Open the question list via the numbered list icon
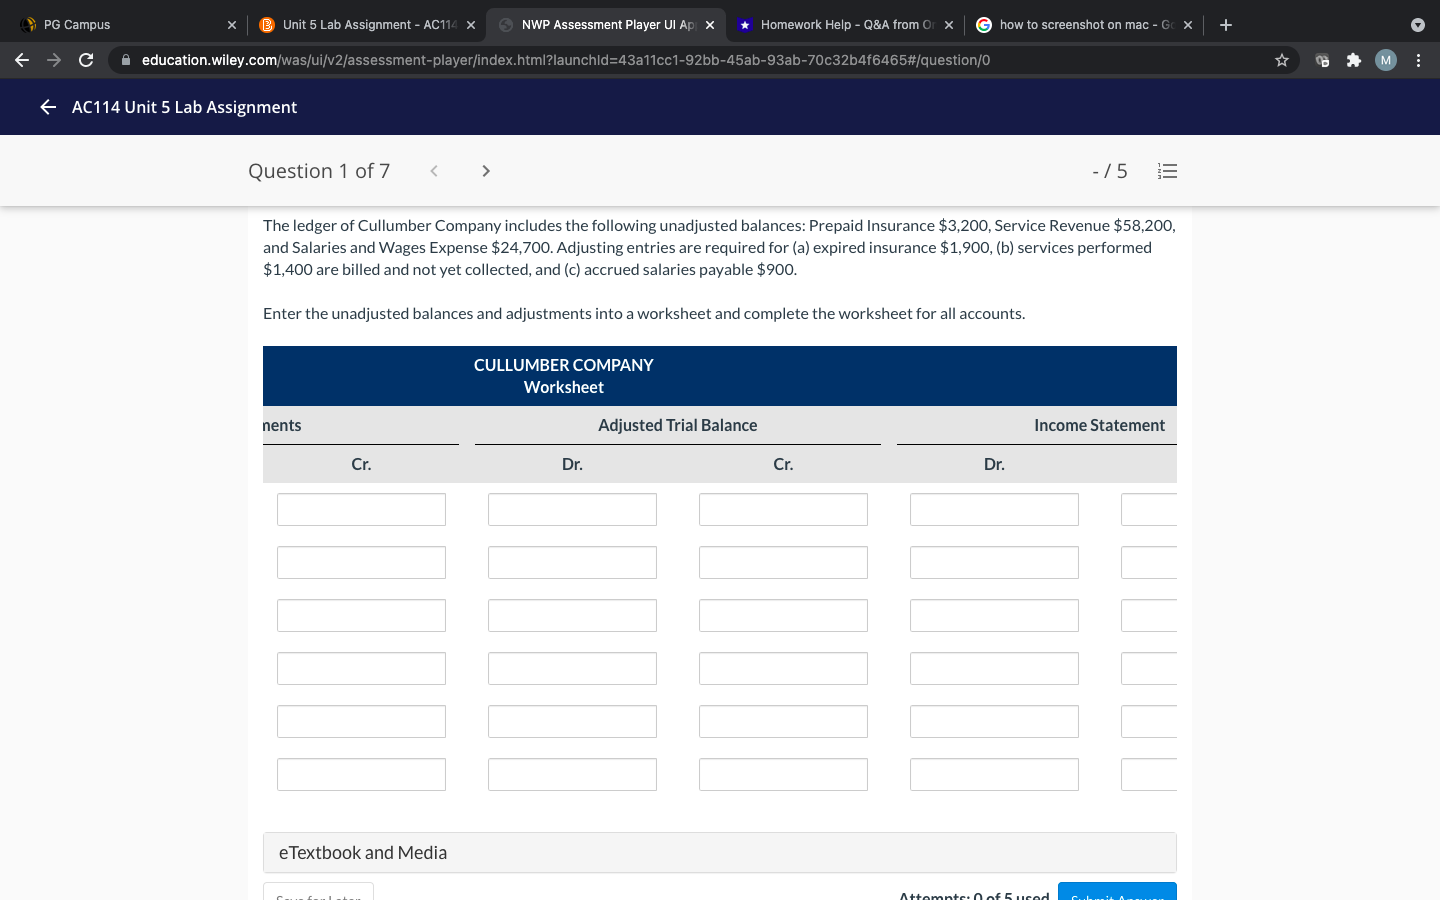 click(1167, 170)
